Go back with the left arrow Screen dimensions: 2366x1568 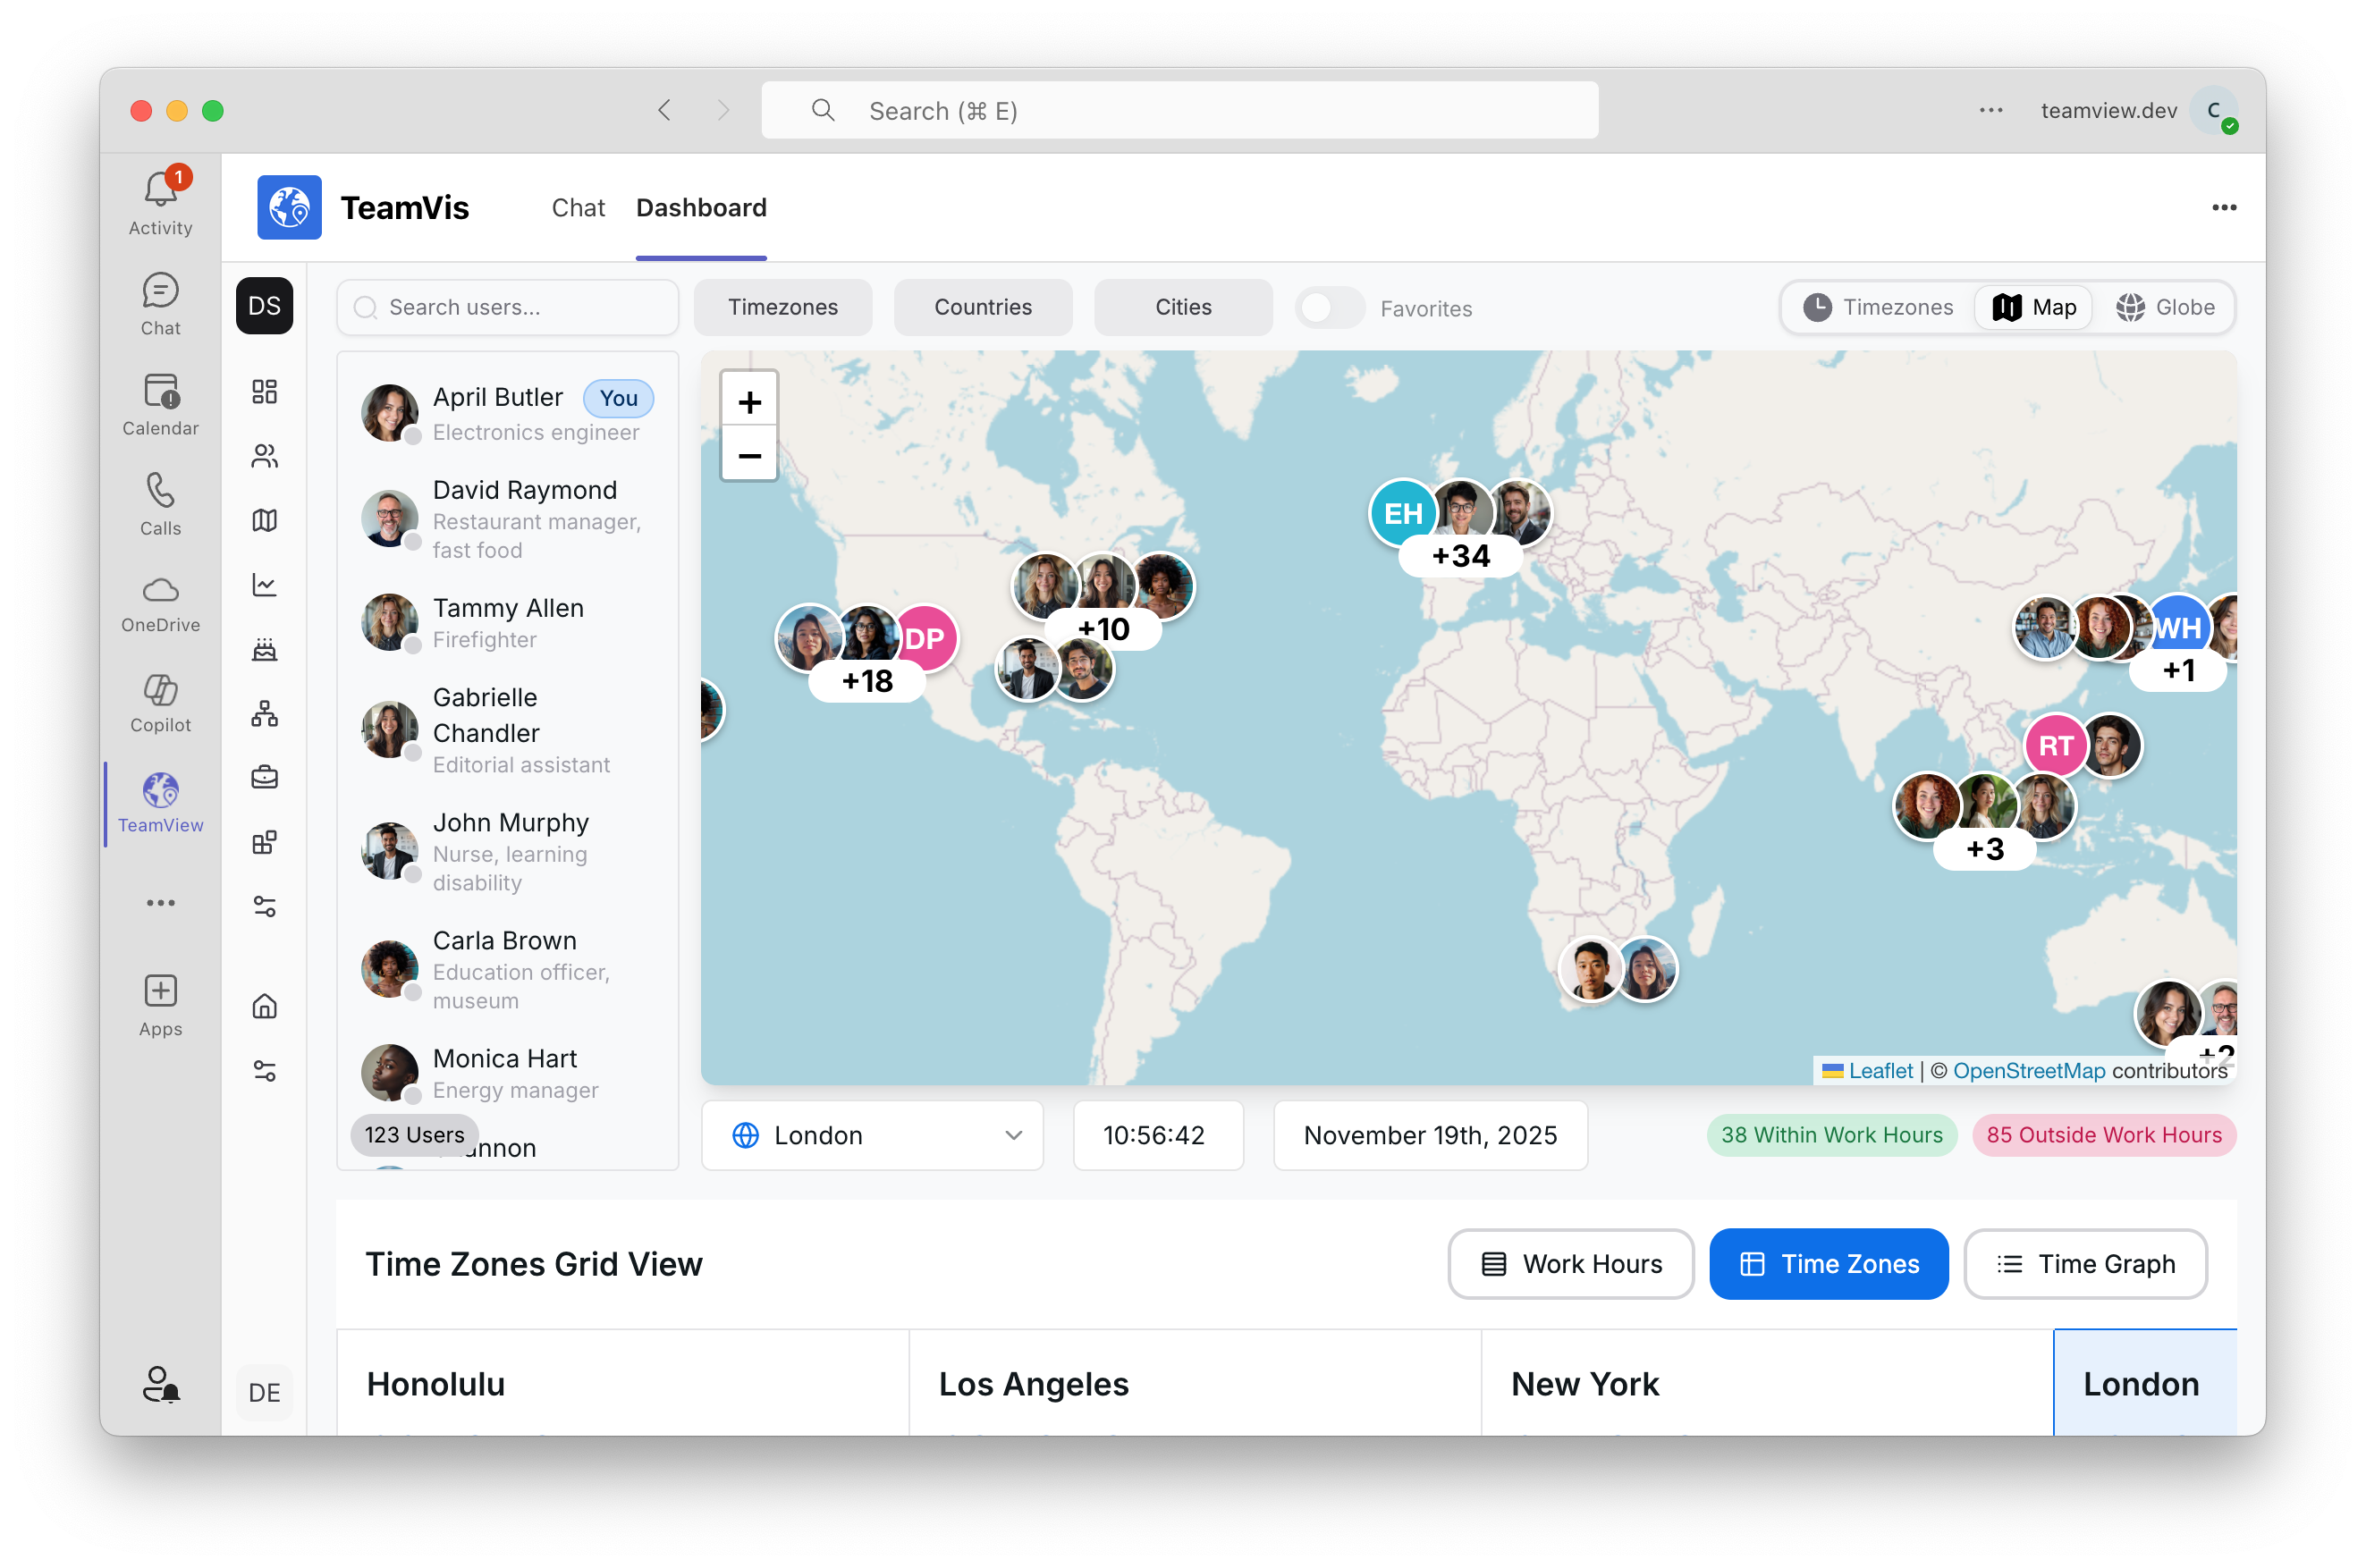[664, 110]
